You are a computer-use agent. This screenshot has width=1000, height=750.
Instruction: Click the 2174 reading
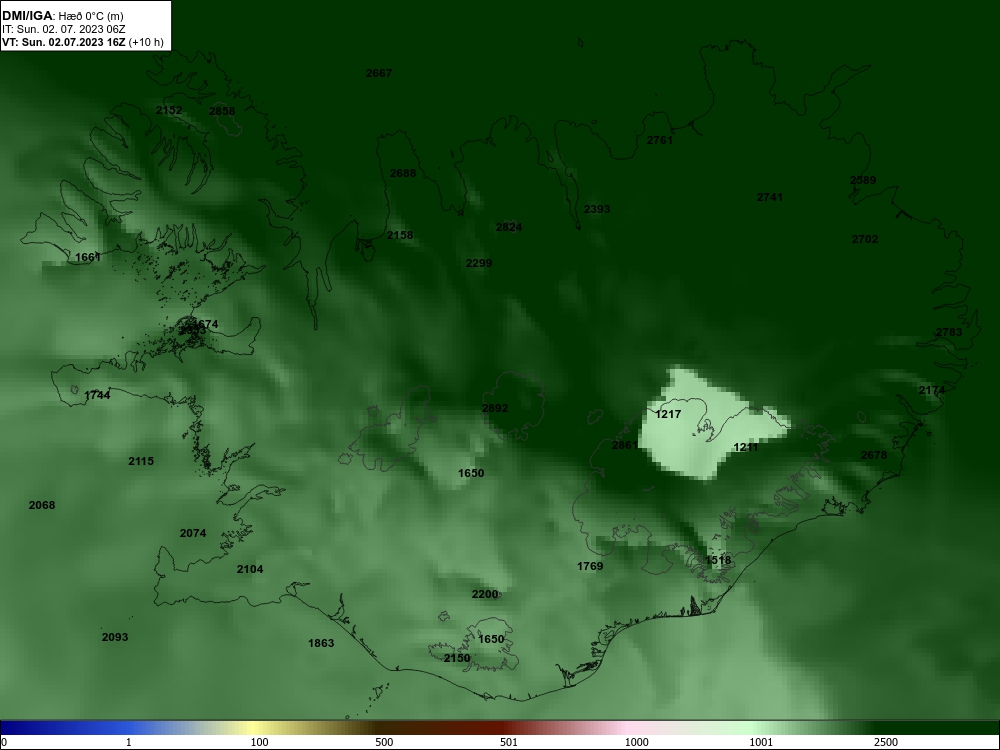932,390
